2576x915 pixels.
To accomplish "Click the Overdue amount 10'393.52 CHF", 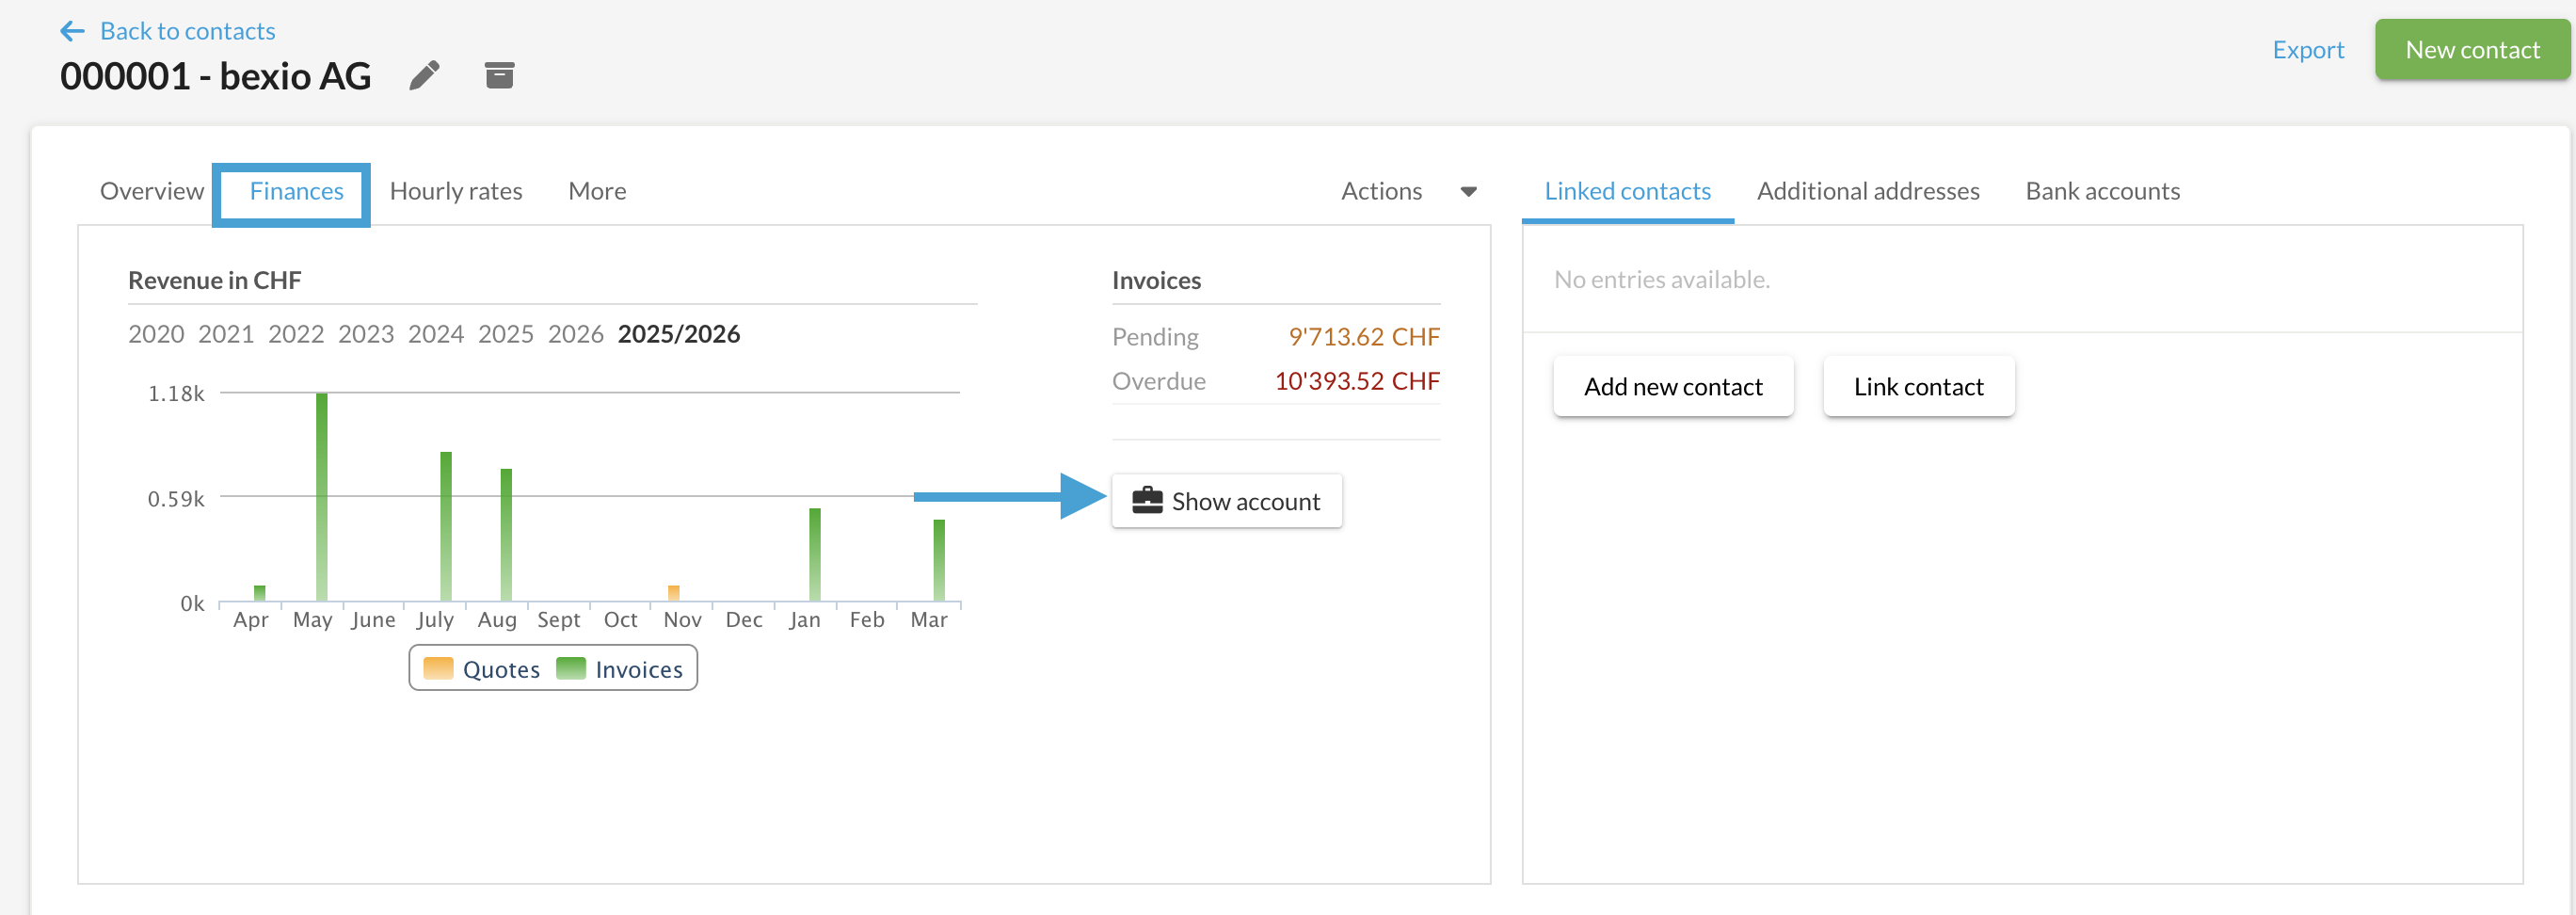I will (x=1357, y=381).
